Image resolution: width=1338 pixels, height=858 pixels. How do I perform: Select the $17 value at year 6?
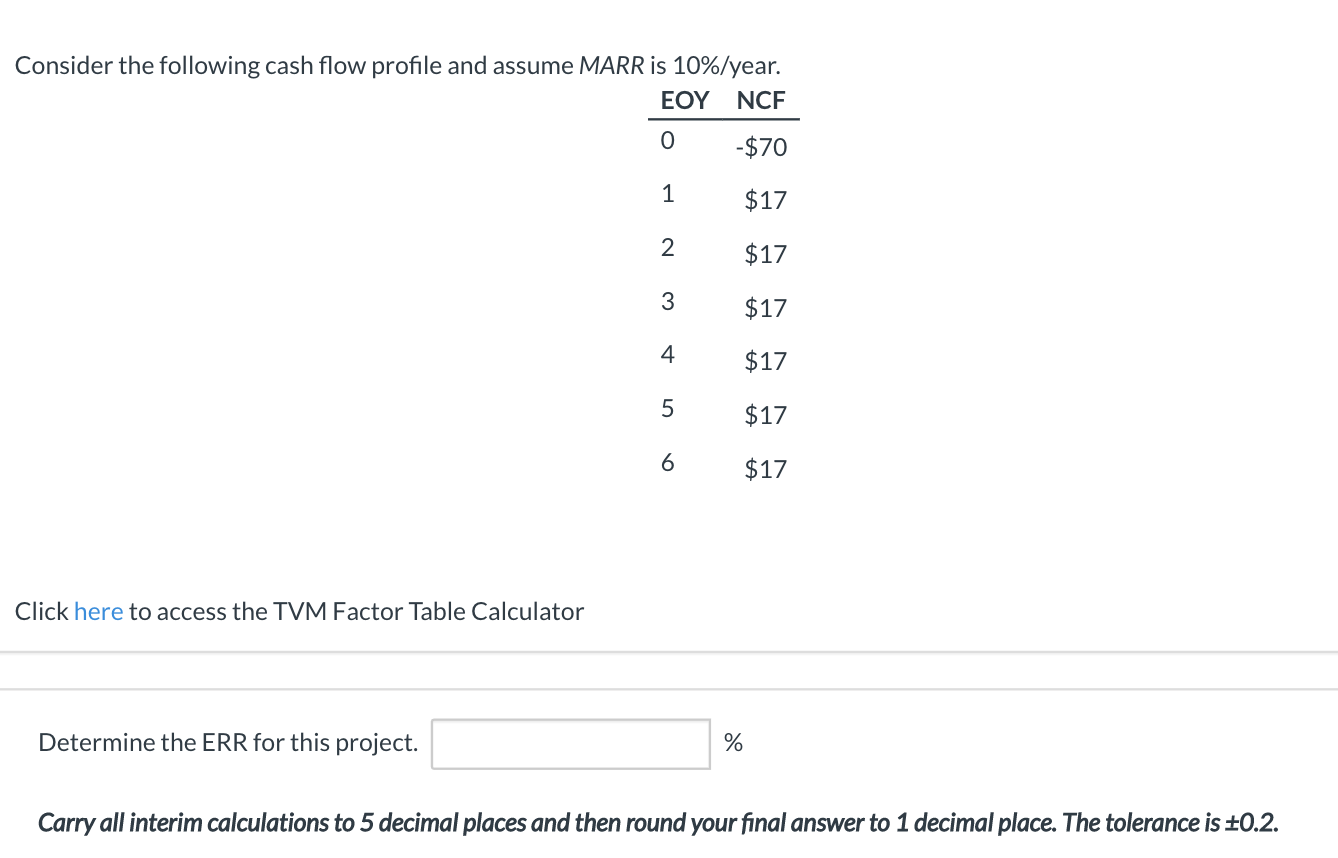[765, 468]
